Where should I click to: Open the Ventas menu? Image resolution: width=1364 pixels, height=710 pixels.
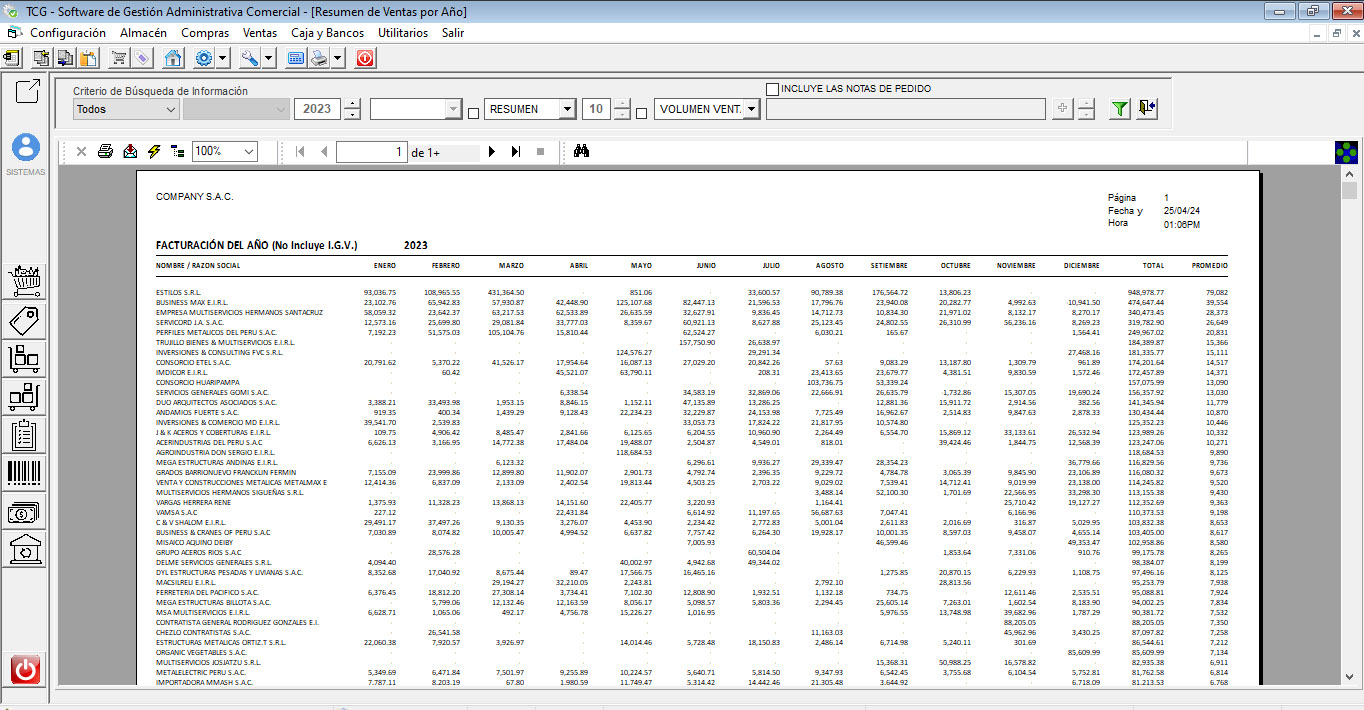(260, 33)
